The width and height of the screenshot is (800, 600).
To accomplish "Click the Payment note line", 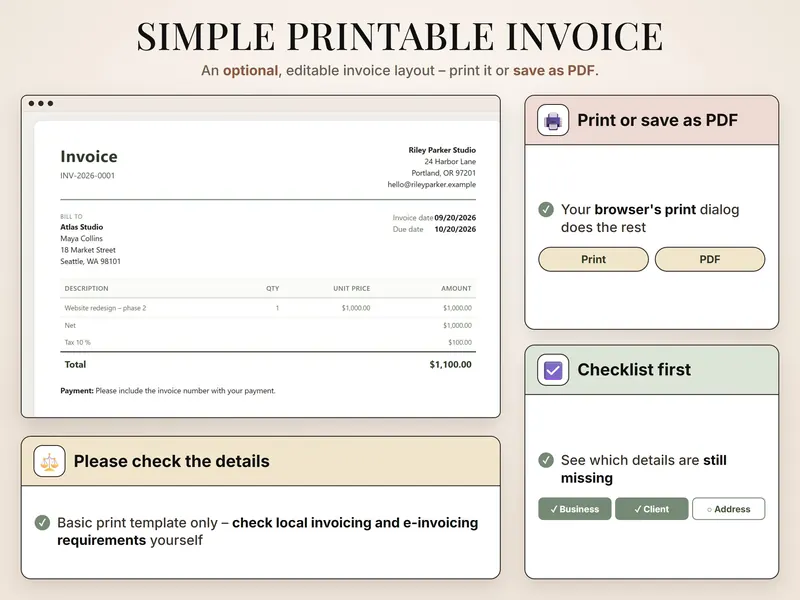I will click(x=168, y=391).
